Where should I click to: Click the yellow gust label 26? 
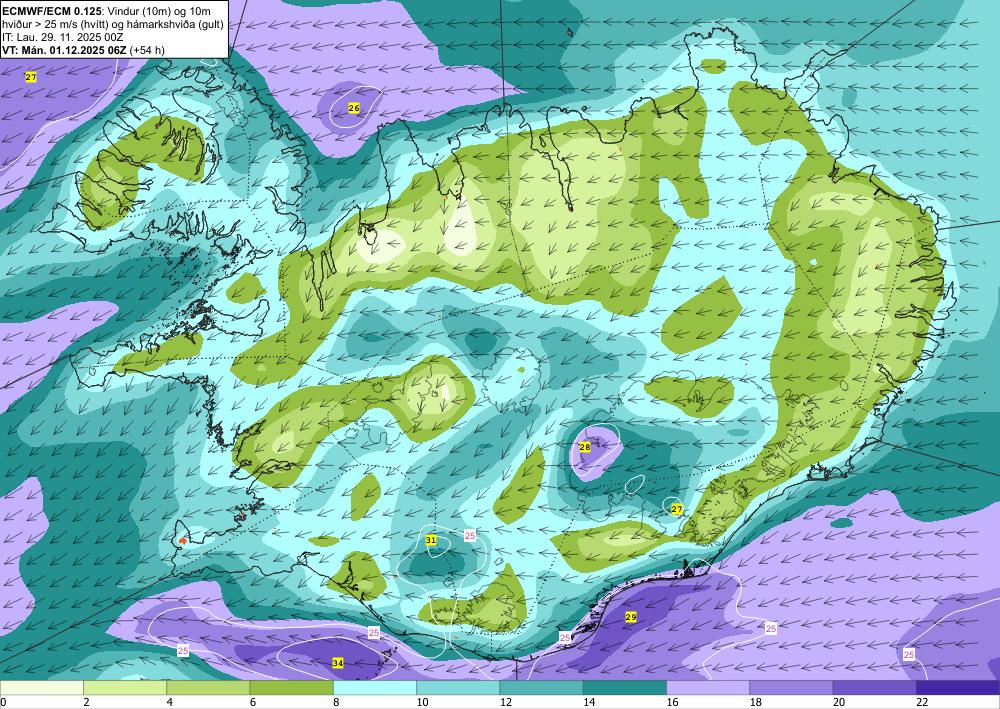354,108
